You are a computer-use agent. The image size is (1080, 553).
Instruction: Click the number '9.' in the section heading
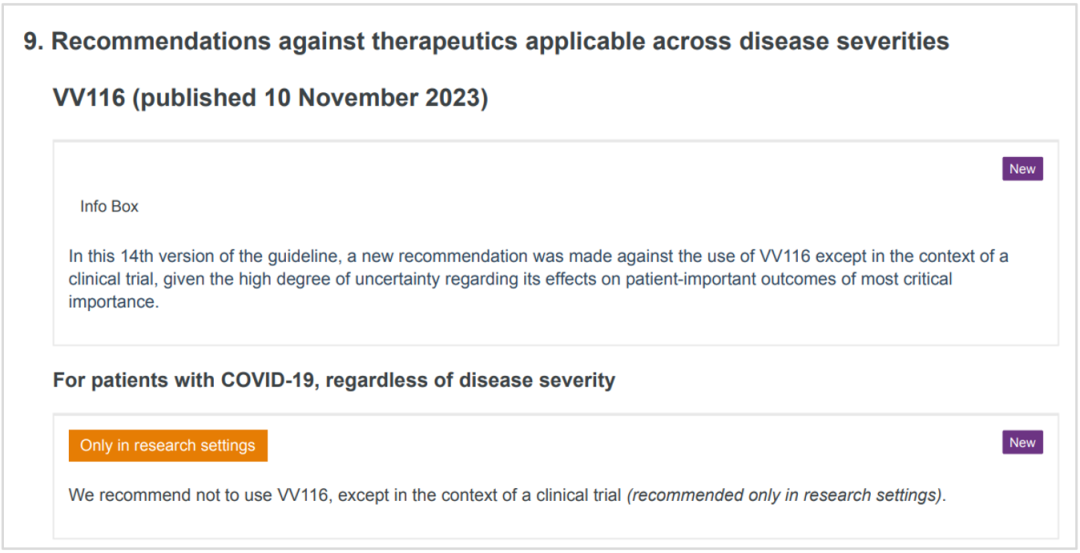pyautogui.click(x=34, y=41)
